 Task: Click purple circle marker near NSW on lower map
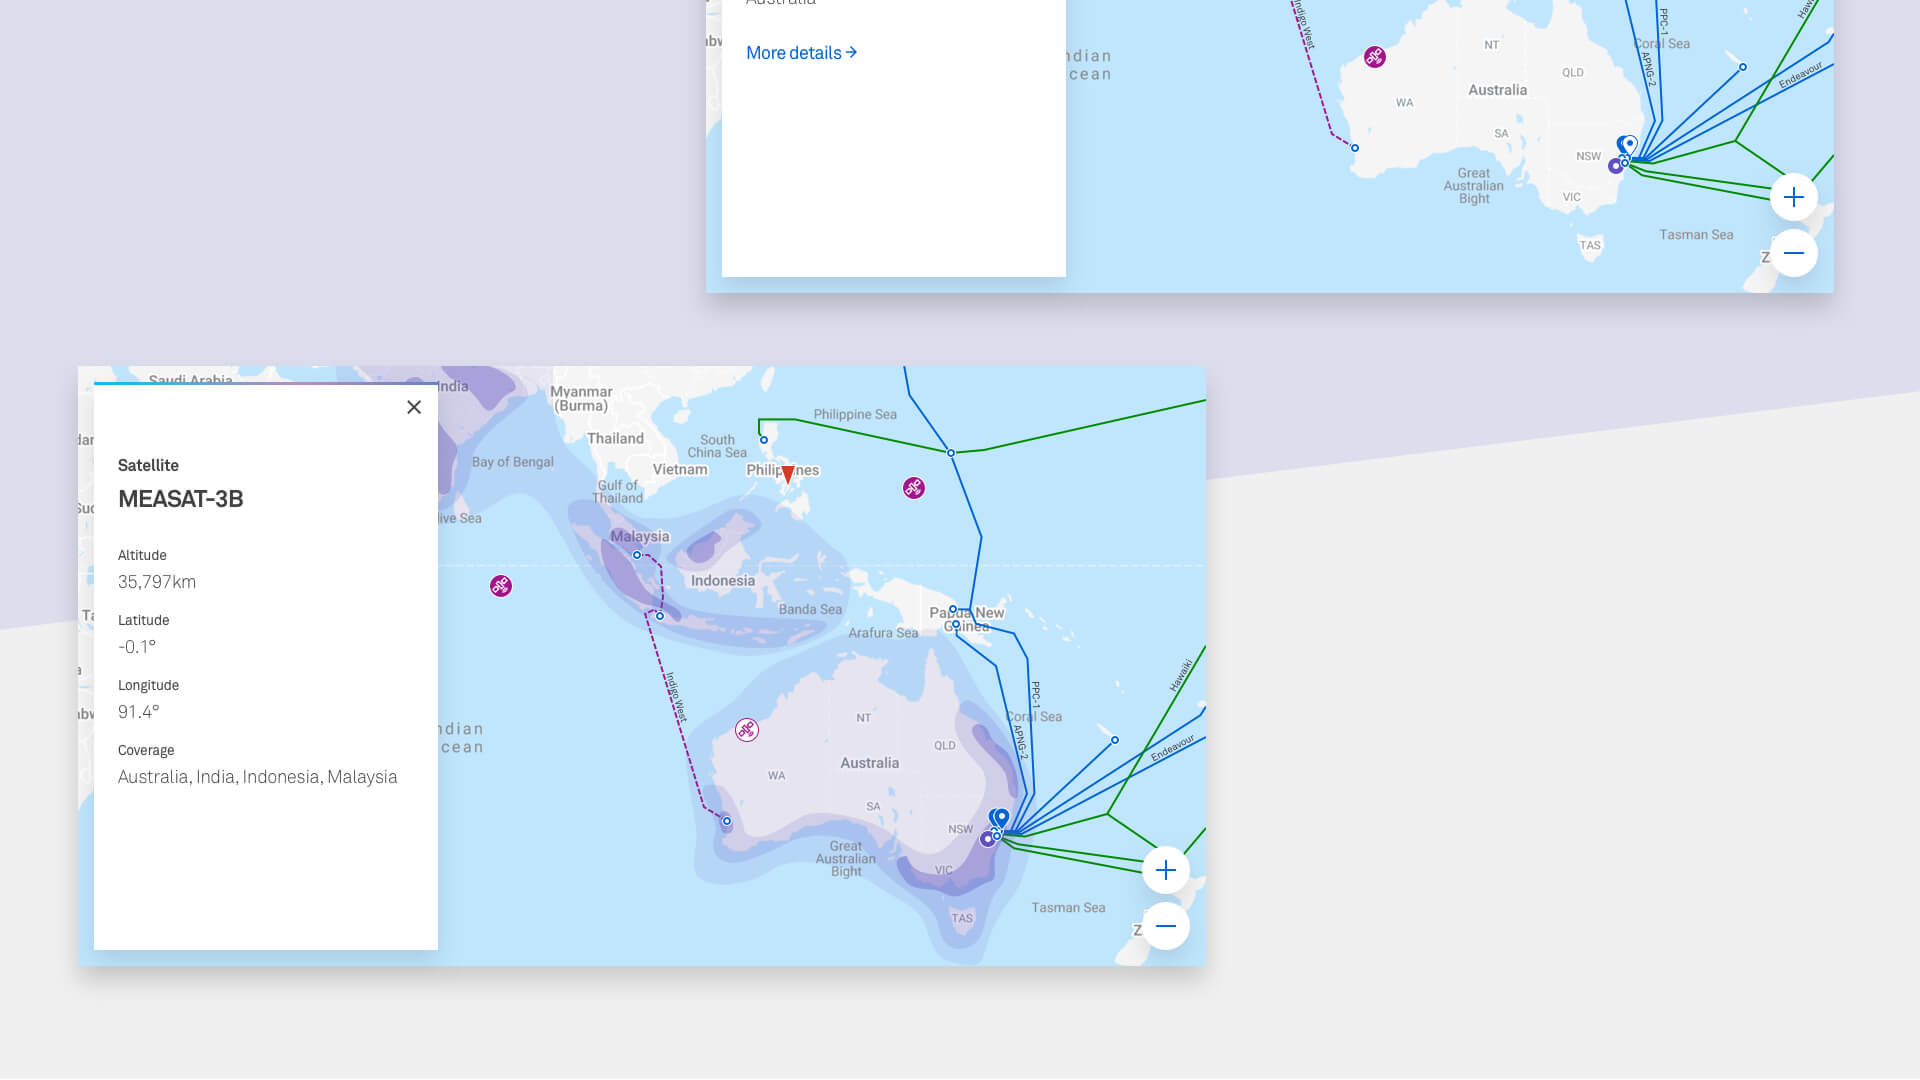[x=987, y=839]
